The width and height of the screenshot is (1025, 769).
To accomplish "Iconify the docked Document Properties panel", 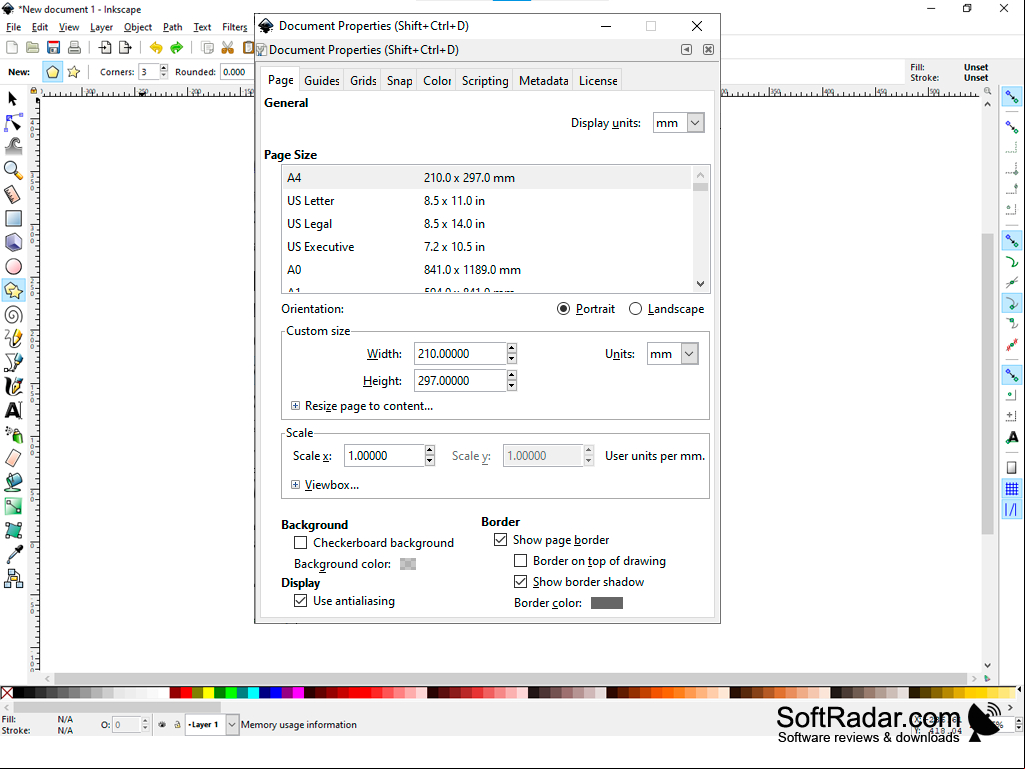I will click(686, 50).
